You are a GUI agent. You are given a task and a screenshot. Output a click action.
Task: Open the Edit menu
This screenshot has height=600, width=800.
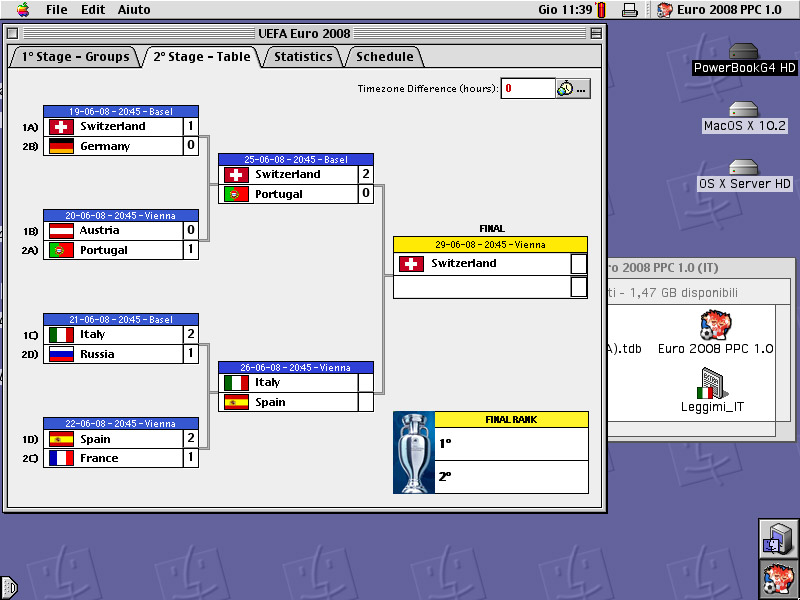click(x=93, y=10)
